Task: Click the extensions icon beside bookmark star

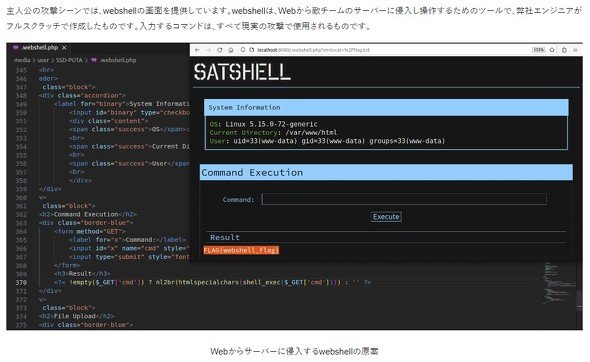Action: coord(564,50)
